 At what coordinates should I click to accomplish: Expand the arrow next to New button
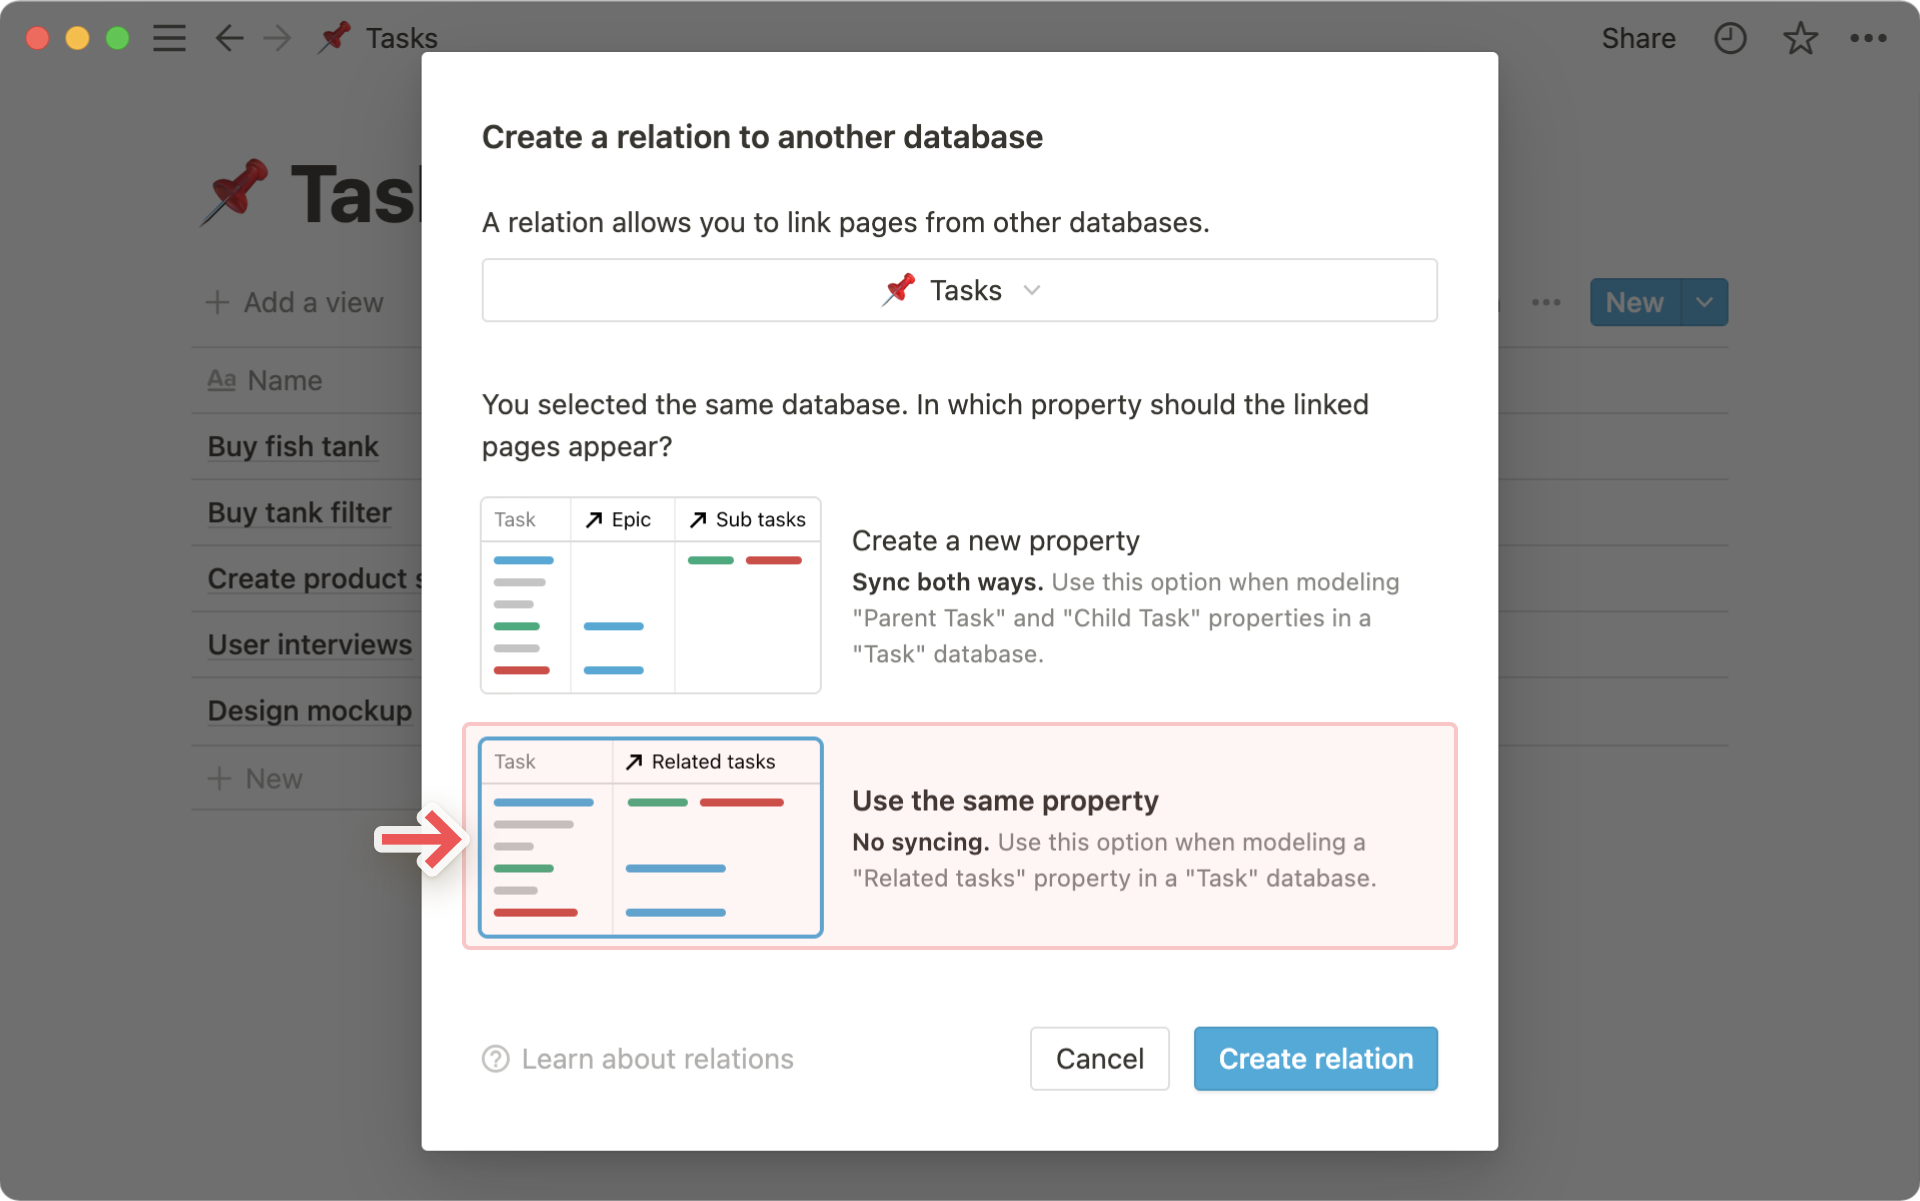[x=1705, y=302]
